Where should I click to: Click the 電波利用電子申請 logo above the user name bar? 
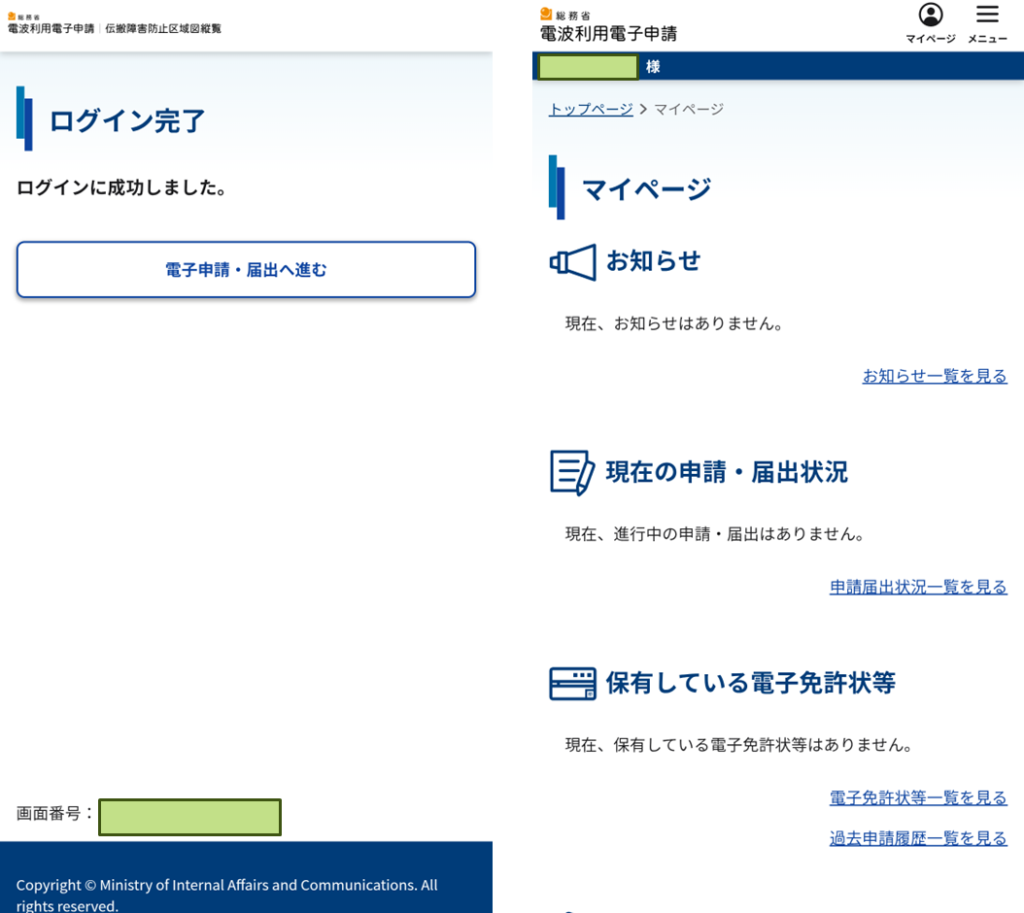(x=608, y=28)
